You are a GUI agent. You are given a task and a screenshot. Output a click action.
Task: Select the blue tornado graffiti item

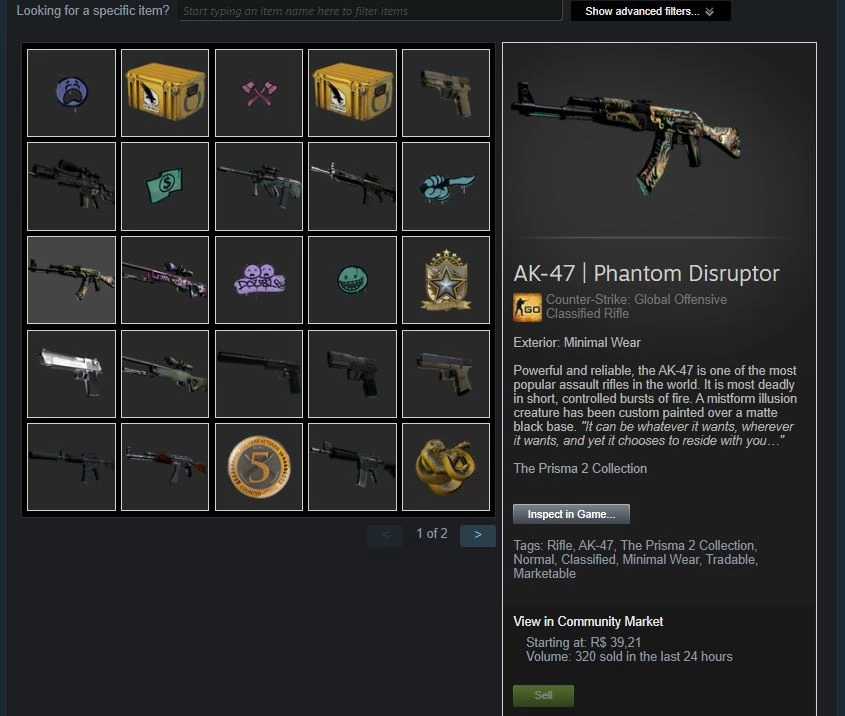click(x=446, y=186)
